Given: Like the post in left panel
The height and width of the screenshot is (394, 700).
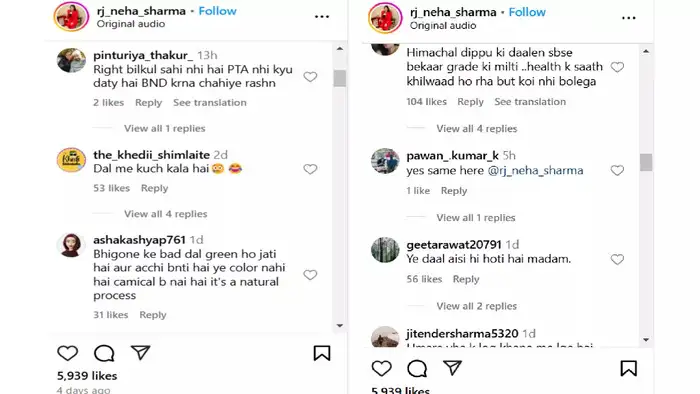Looking at the screenshot, I should [x=67, y=353].
